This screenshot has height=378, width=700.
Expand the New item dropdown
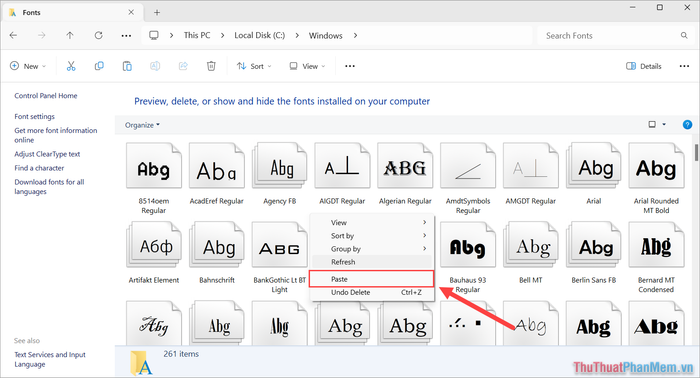[x=28, y=66]
